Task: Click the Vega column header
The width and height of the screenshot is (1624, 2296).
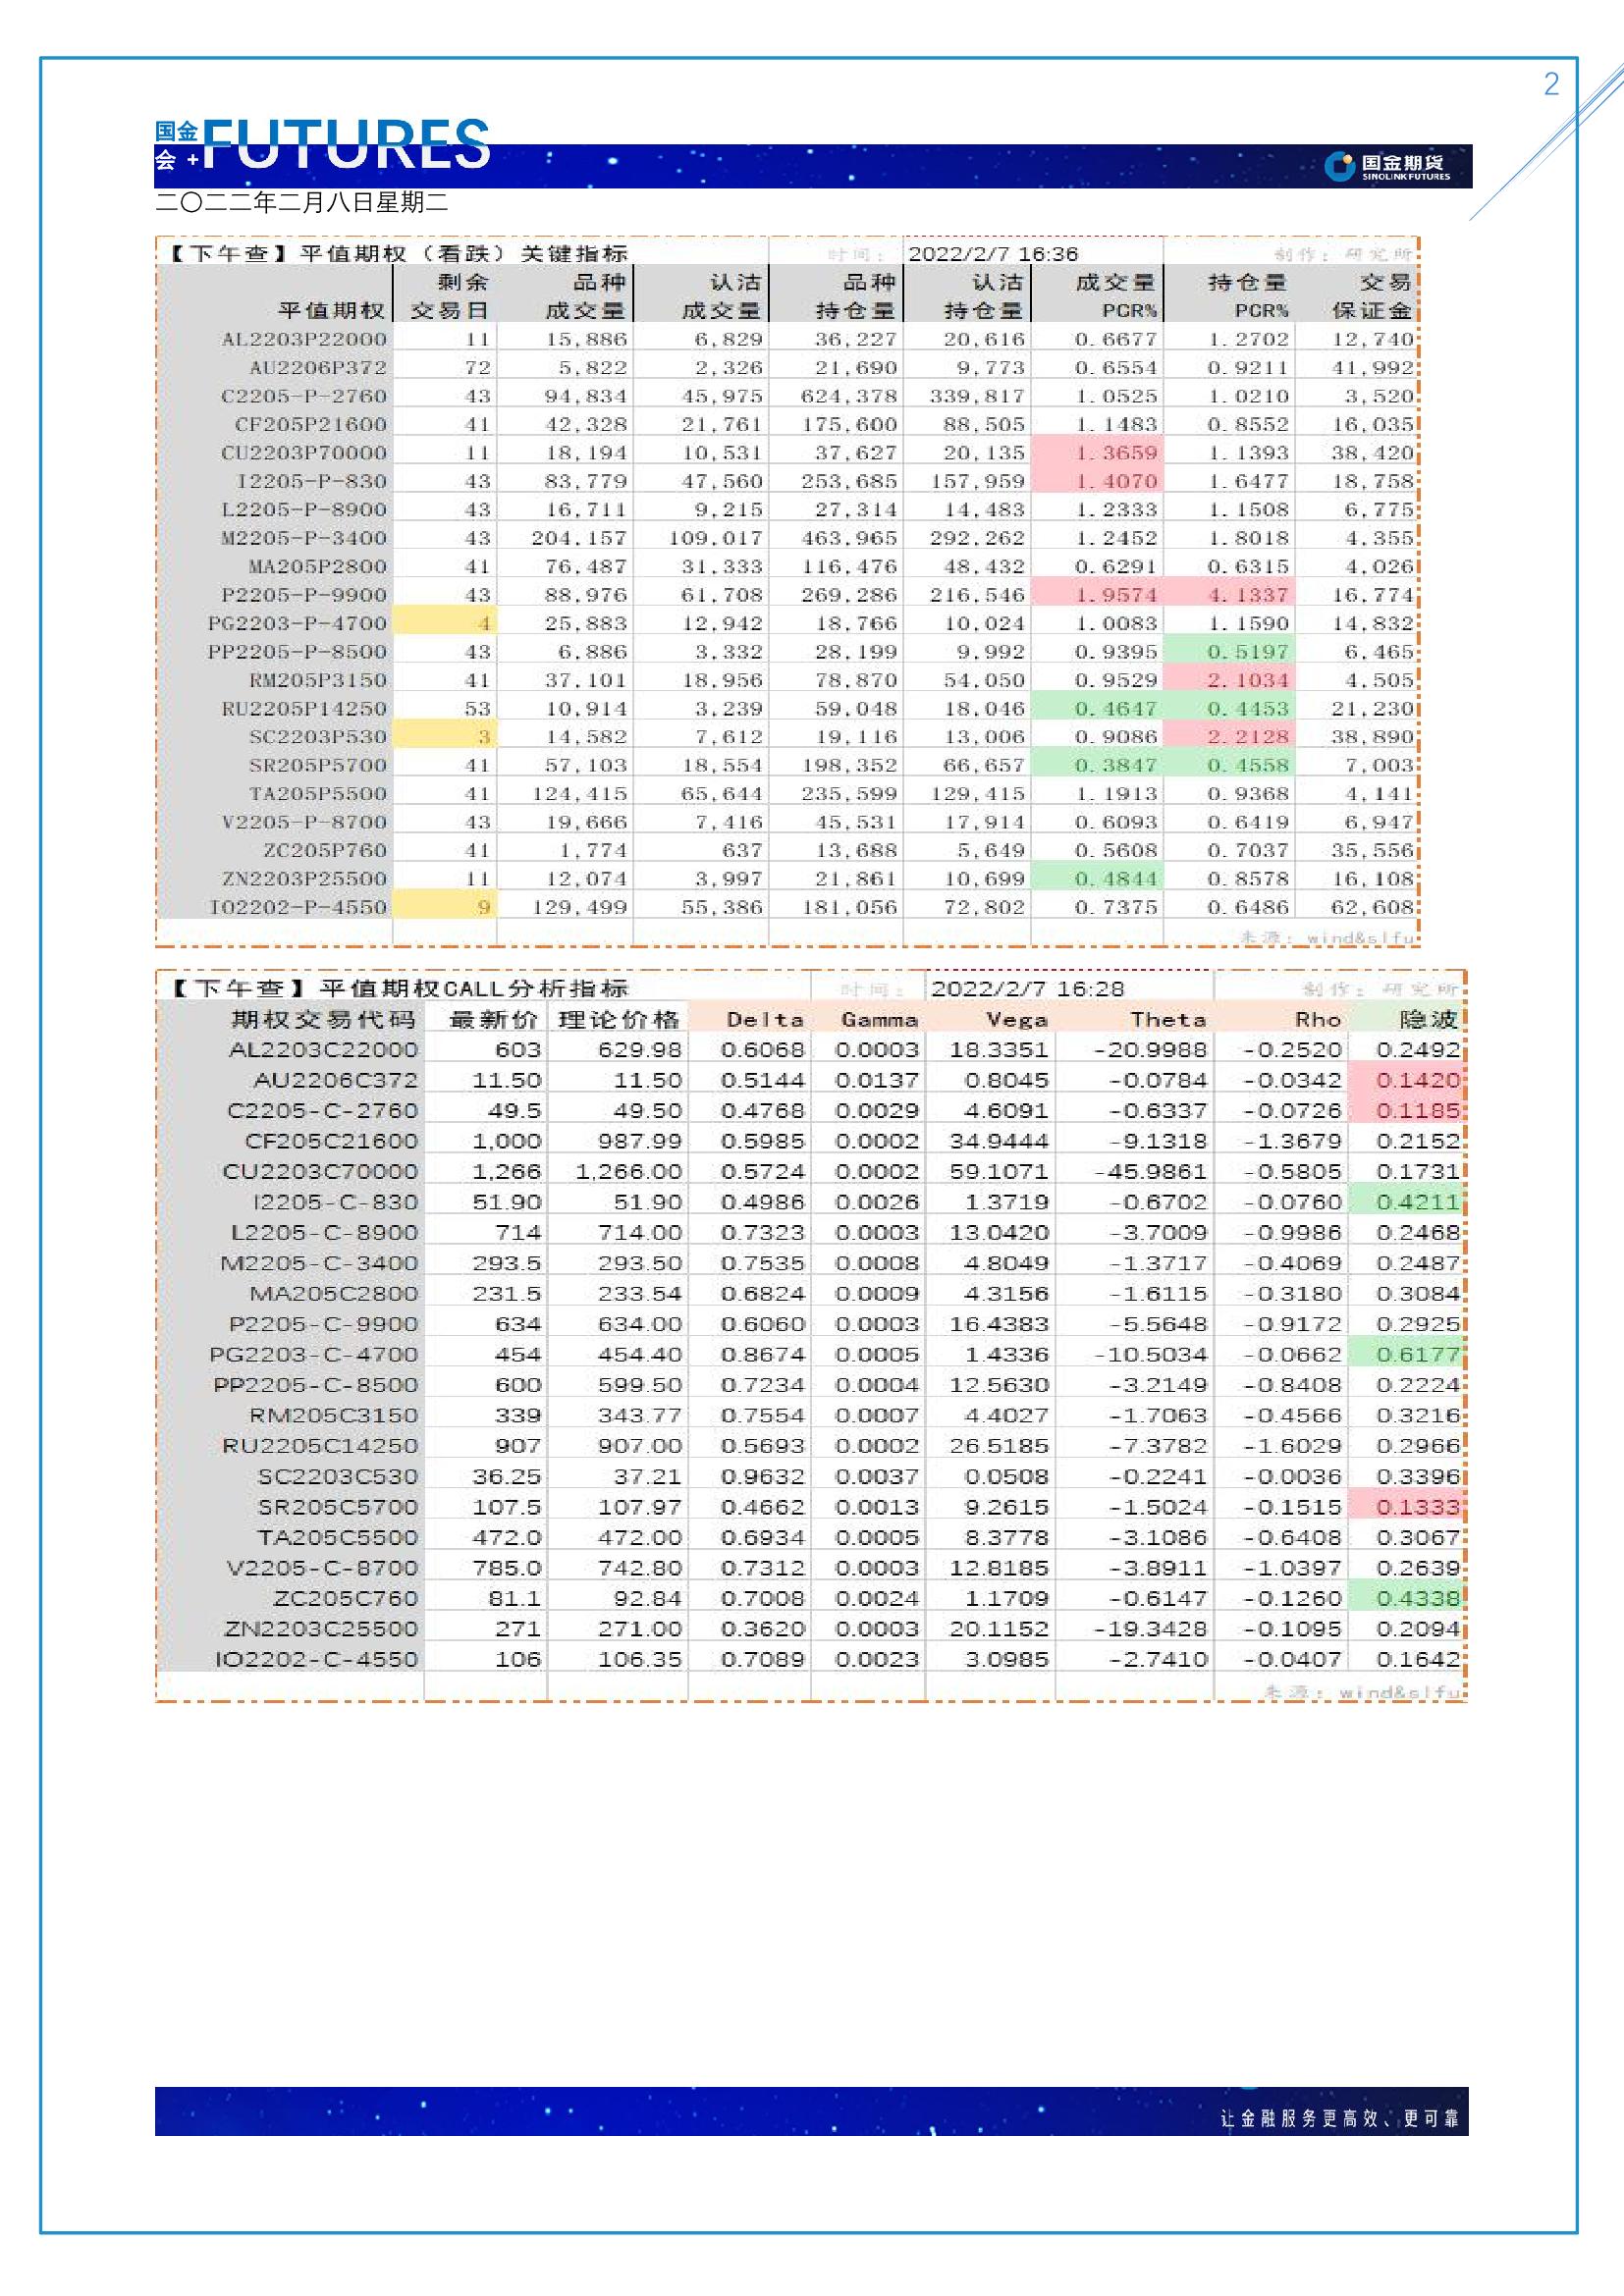Action: (x=1016, y=1020)
